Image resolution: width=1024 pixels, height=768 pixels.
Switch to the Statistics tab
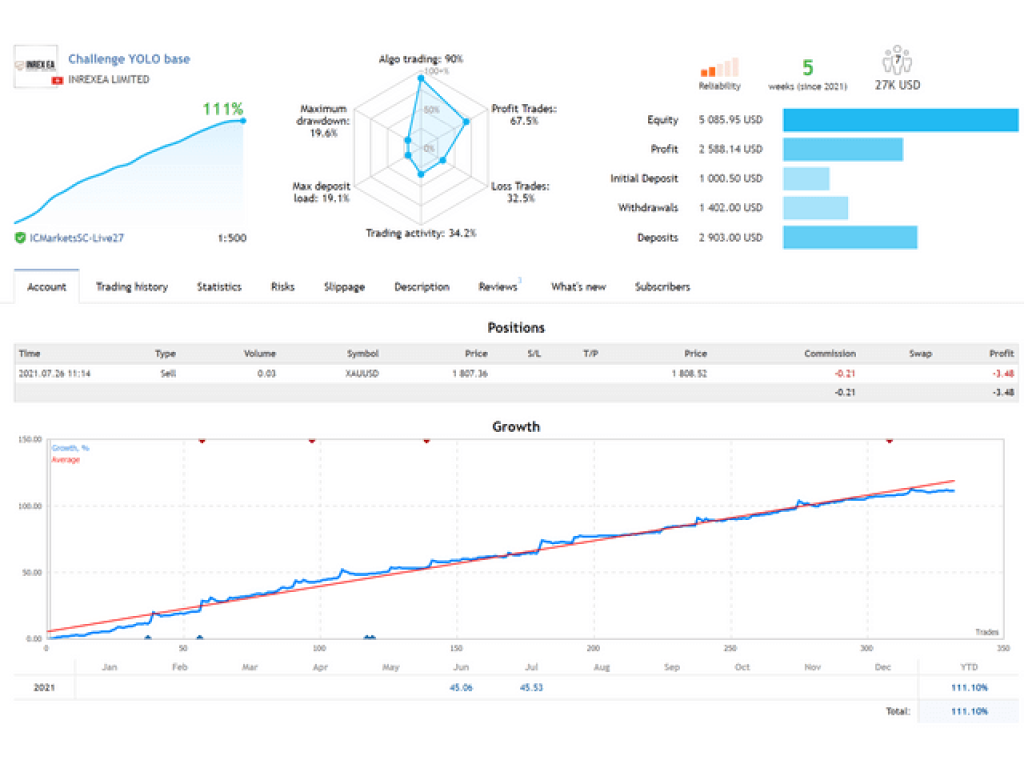[x=219, y=287]
